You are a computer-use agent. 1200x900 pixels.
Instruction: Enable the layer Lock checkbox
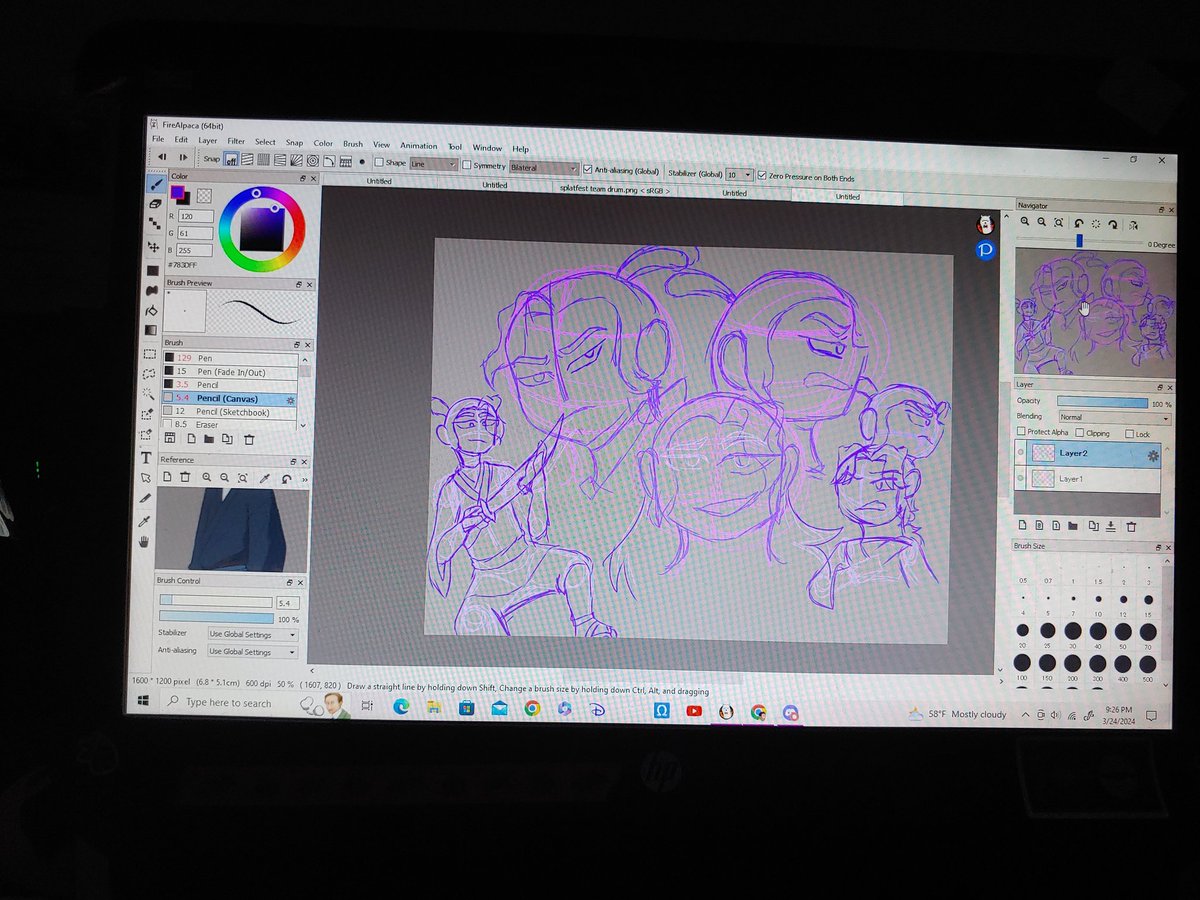coord(1129,434)
